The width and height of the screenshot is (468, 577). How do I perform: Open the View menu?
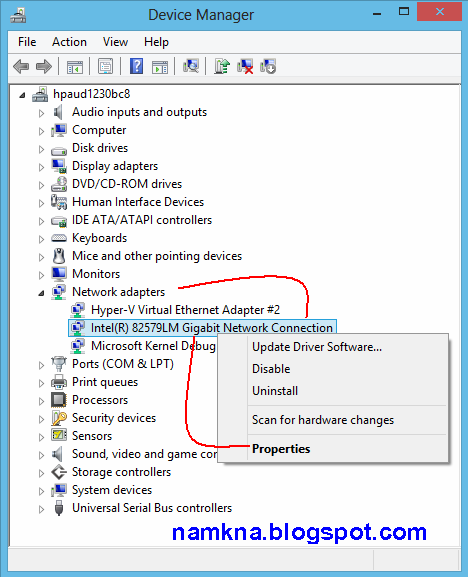115,42
